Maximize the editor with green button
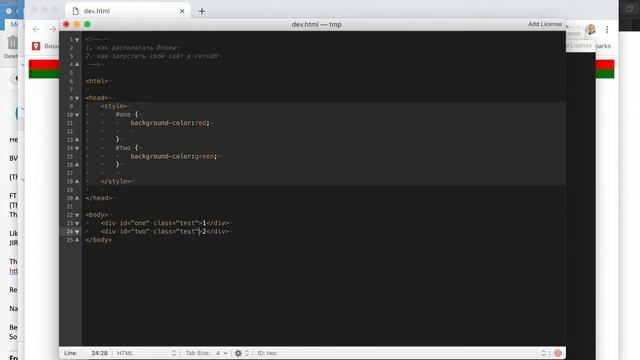Screen dimensions: 640x360 click(87, 24)
